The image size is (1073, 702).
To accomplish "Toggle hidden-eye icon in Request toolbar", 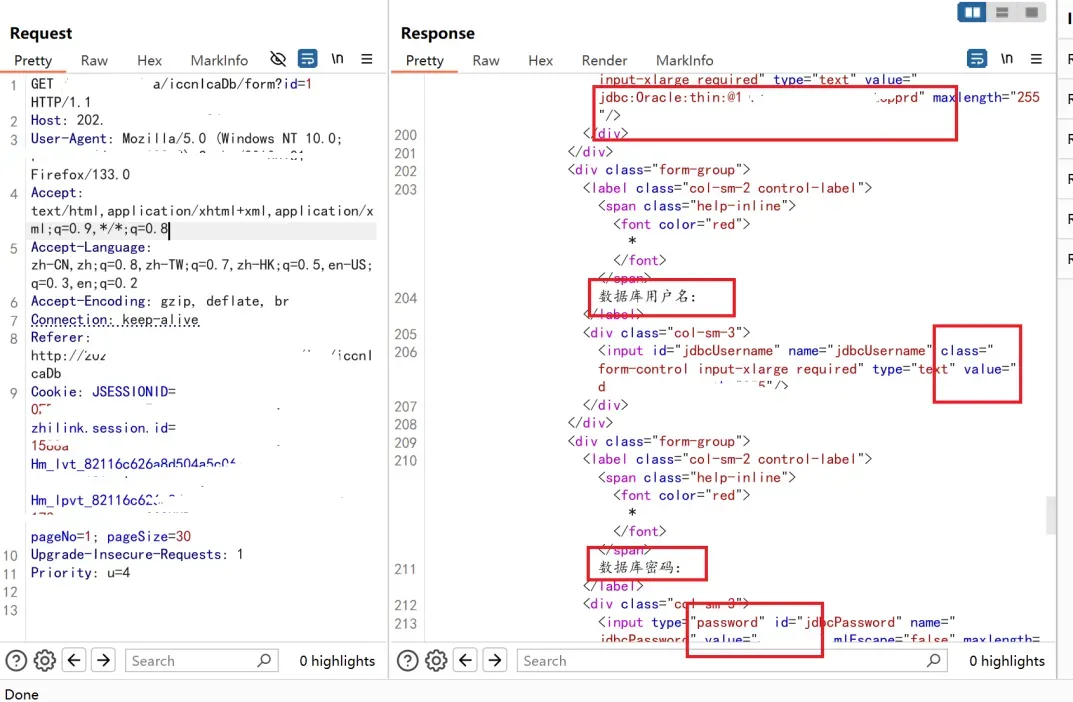I will 278,59.
